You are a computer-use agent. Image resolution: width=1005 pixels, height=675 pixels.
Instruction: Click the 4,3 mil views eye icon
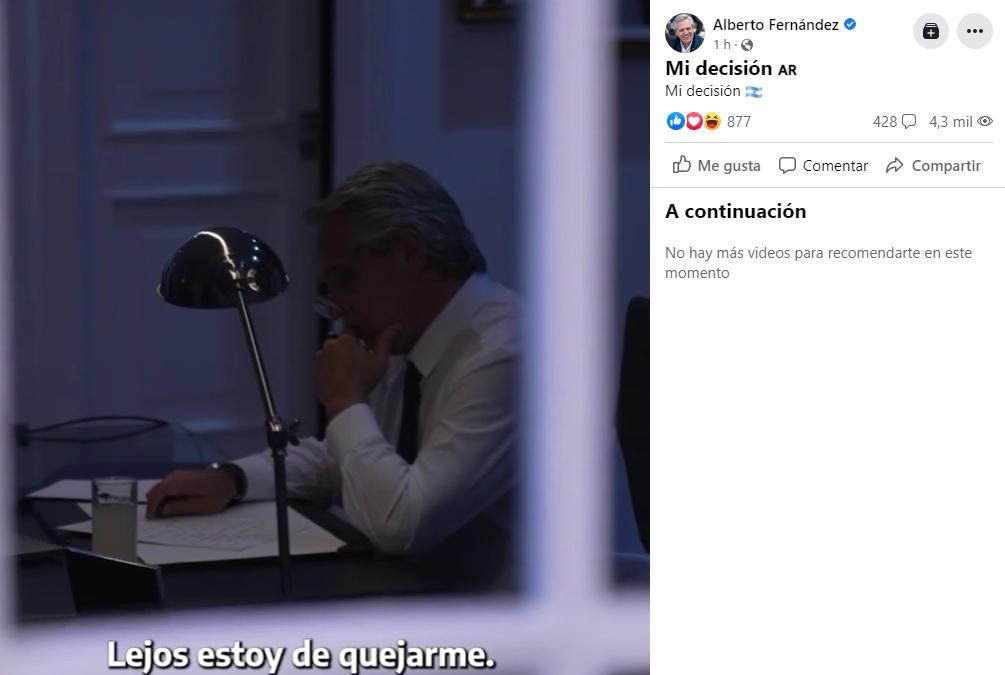[x=986, y=121]
